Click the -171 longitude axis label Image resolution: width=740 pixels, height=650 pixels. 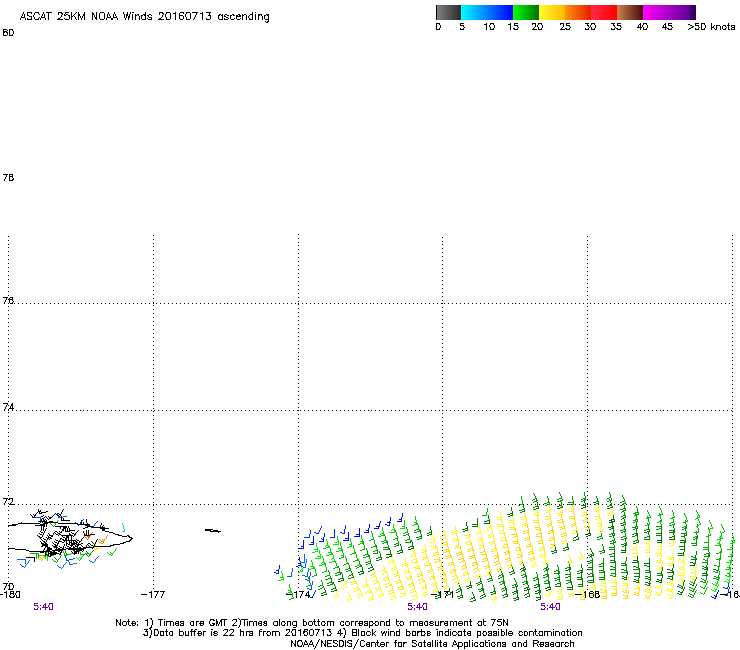pos(443,594)
